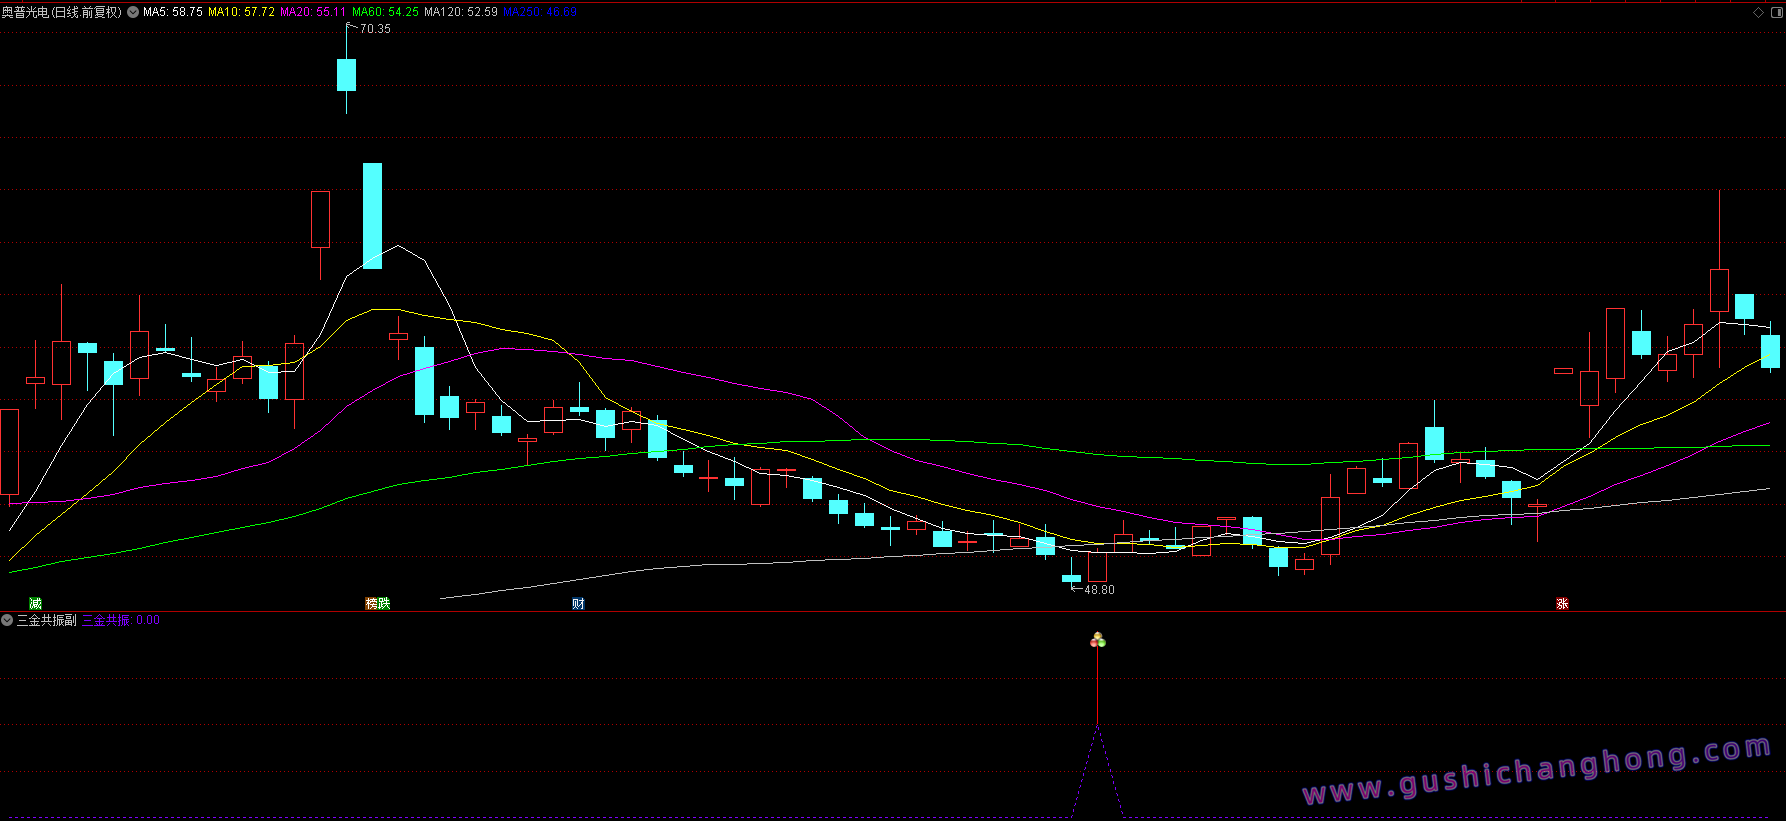Select the yellow MA10 moving average label
The height and width of the screenshot is (821, 1786).
coord(241,13)
